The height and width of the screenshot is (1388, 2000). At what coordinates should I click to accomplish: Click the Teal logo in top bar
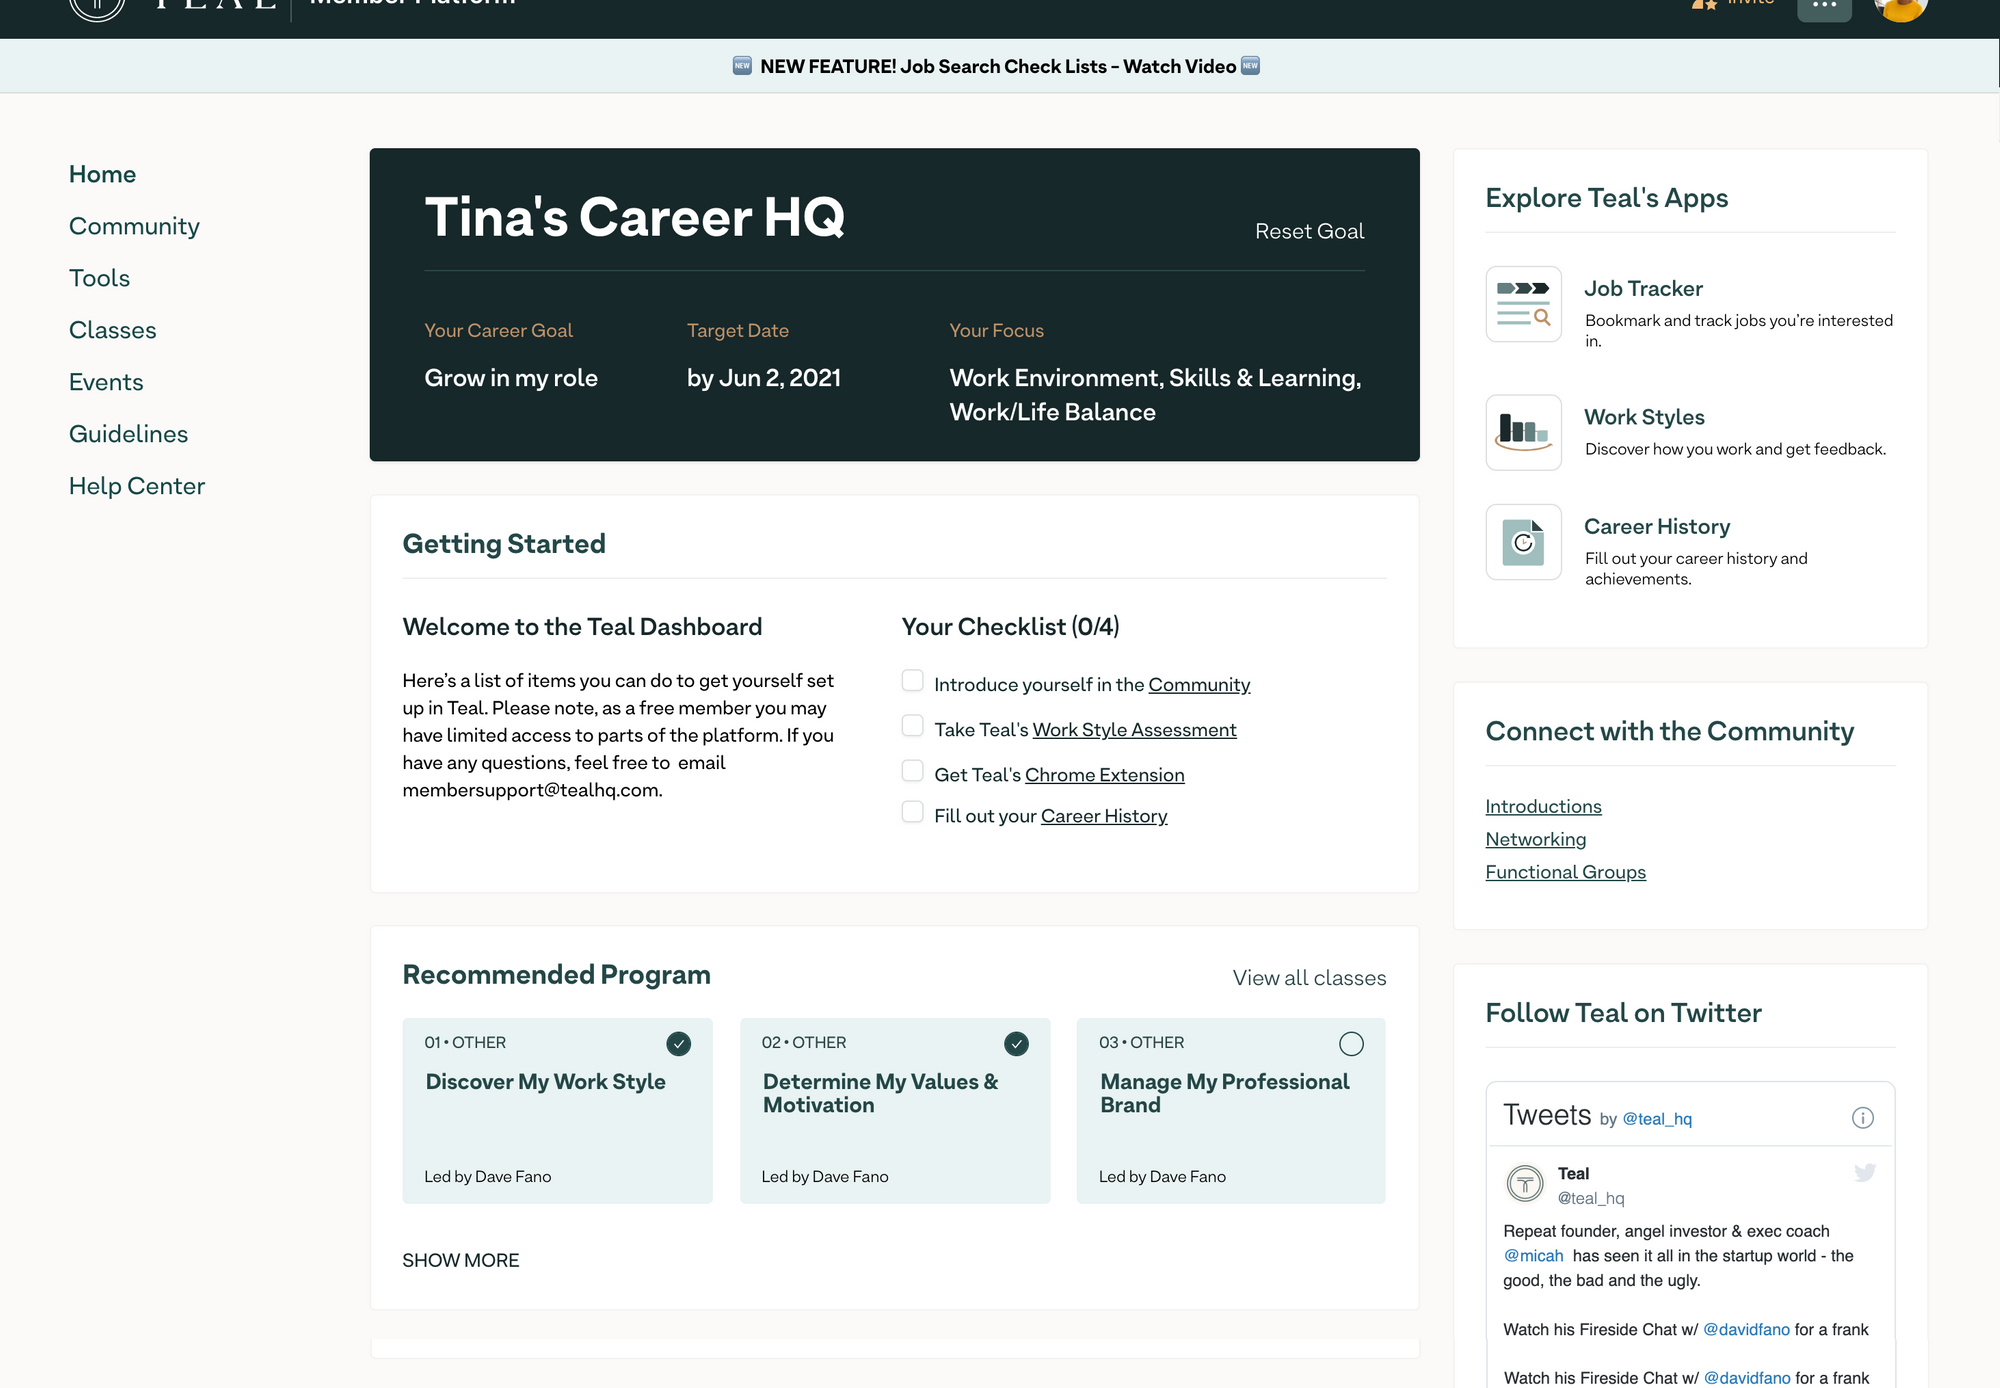[98, 6]
